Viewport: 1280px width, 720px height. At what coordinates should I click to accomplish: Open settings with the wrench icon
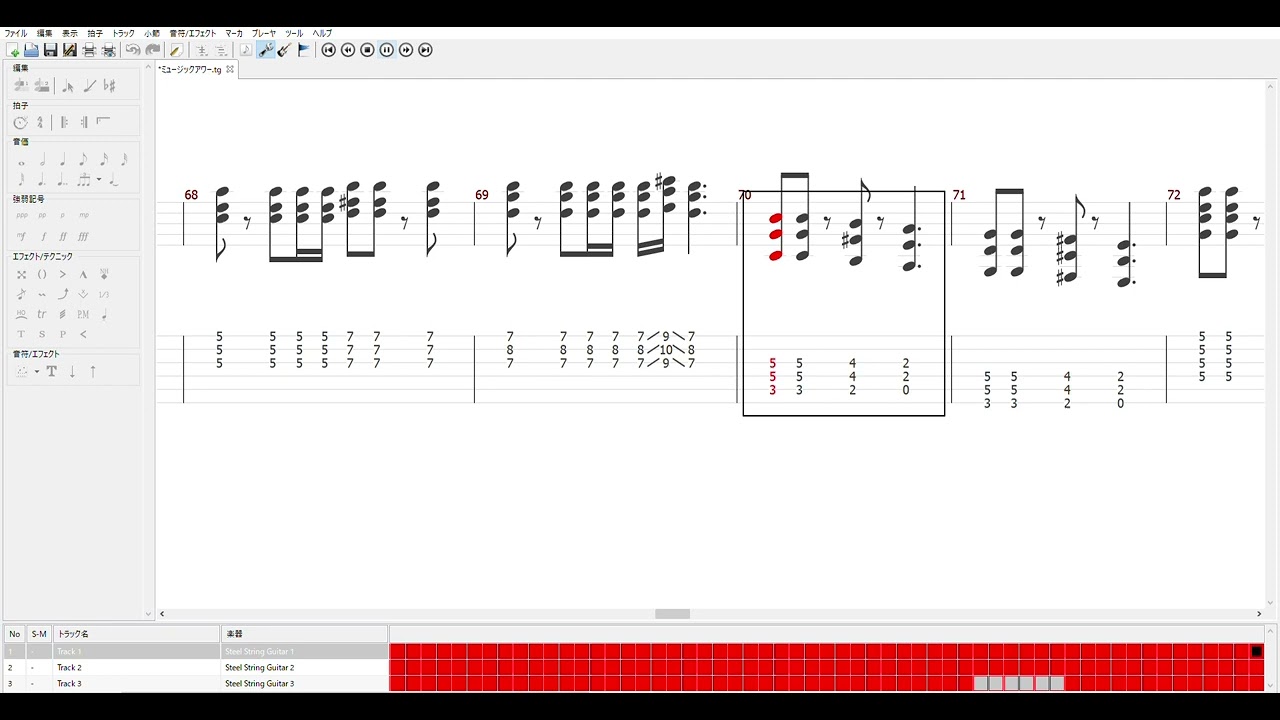[266, 50]
